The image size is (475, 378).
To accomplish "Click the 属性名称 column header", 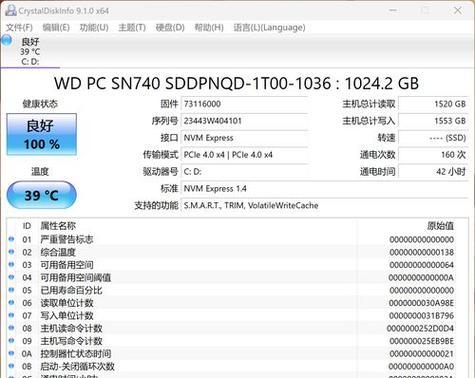I will coord(58,226).
